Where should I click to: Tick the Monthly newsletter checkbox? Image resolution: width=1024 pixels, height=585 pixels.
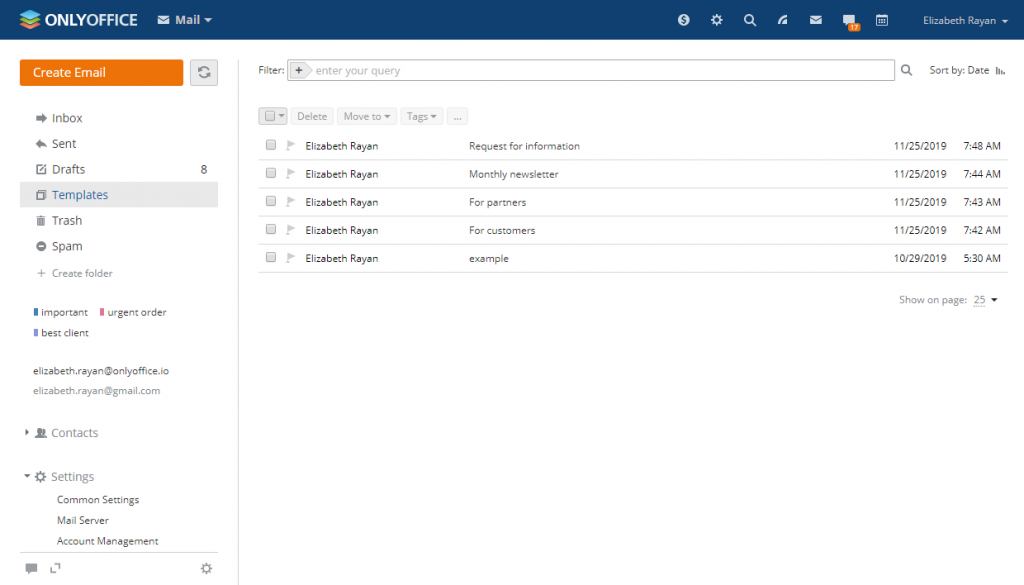270,173
